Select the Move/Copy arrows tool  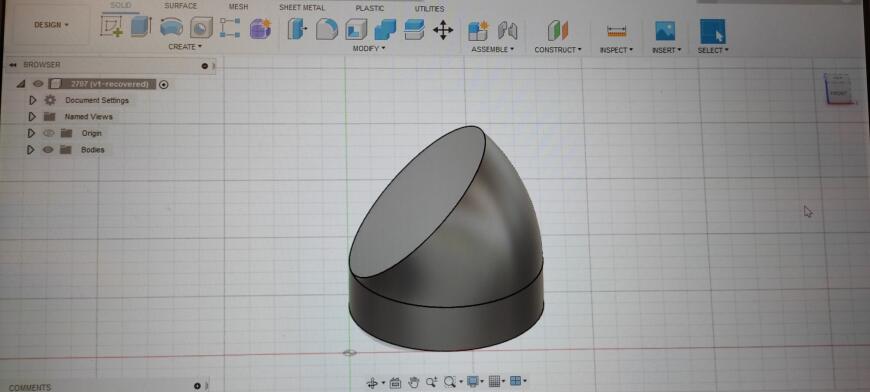(x=443, y=30)
